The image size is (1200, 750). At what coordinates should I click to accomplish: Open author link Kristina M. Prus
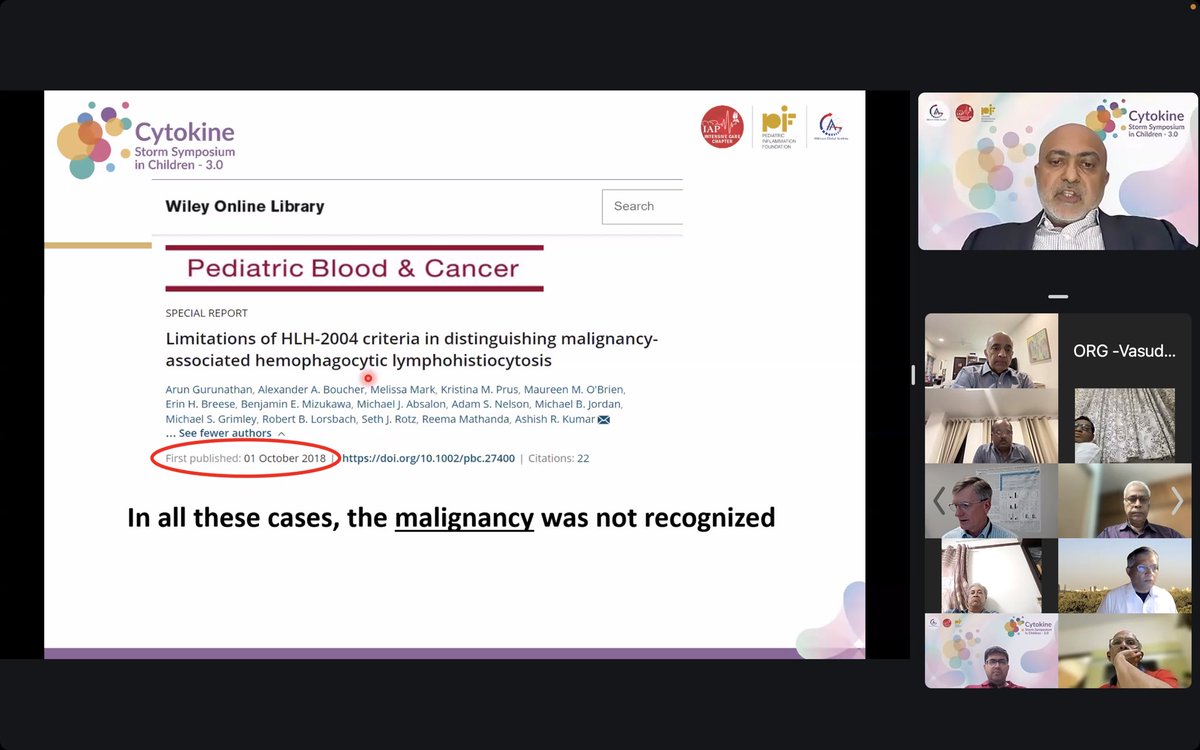pos(480,389)
